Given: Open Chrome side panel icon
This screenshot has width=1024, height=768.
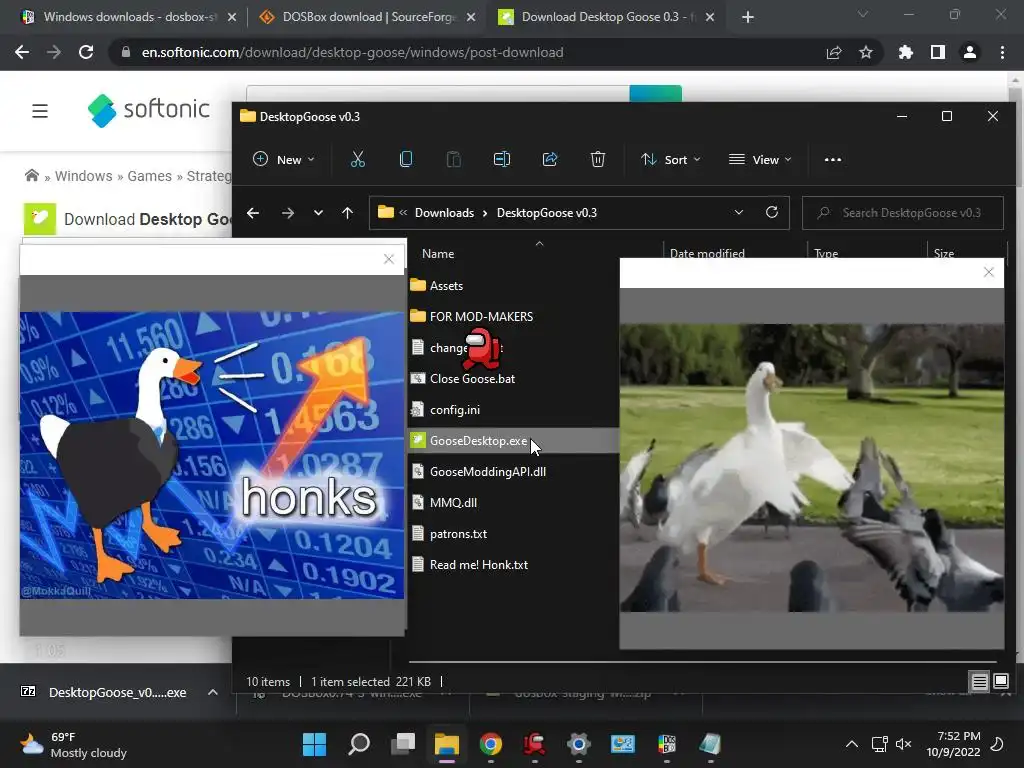Looking at the screenshot, I should pyautogui.click(x=938, y=52).
